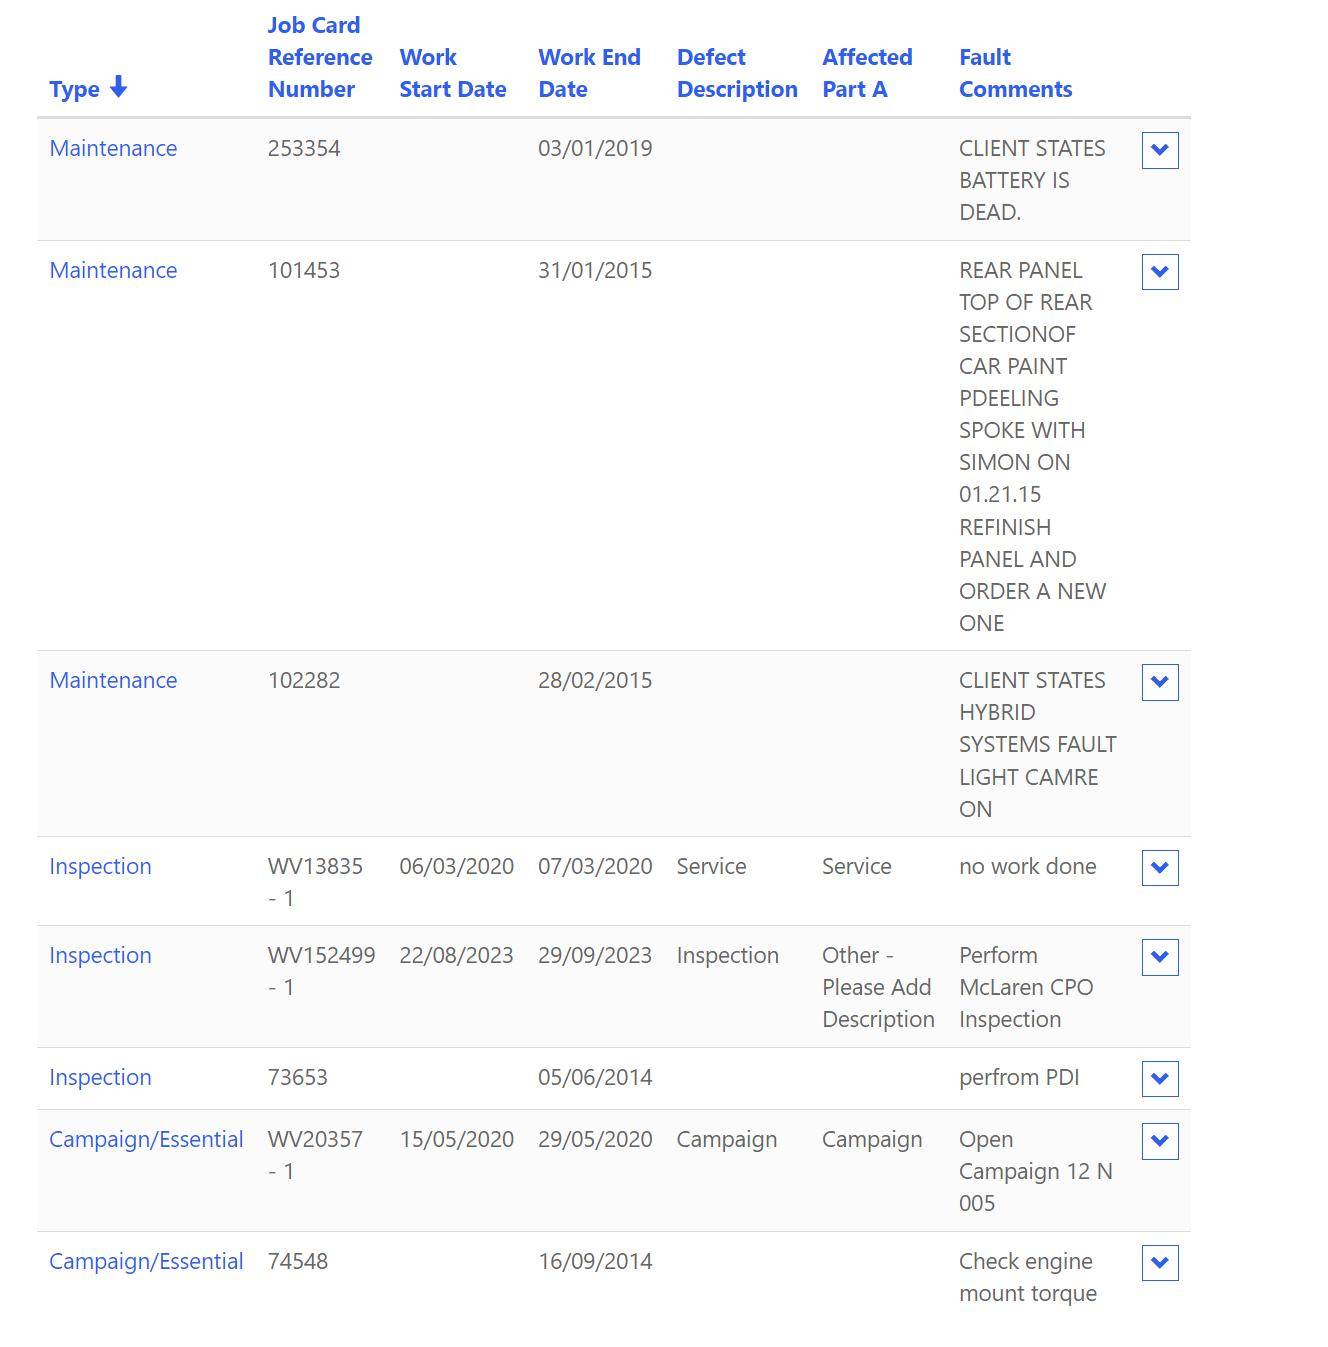Expand row menu for job card 253354
Image resolution: width=1328 pixels, height=1347 pixels.
coord(1159,150)
